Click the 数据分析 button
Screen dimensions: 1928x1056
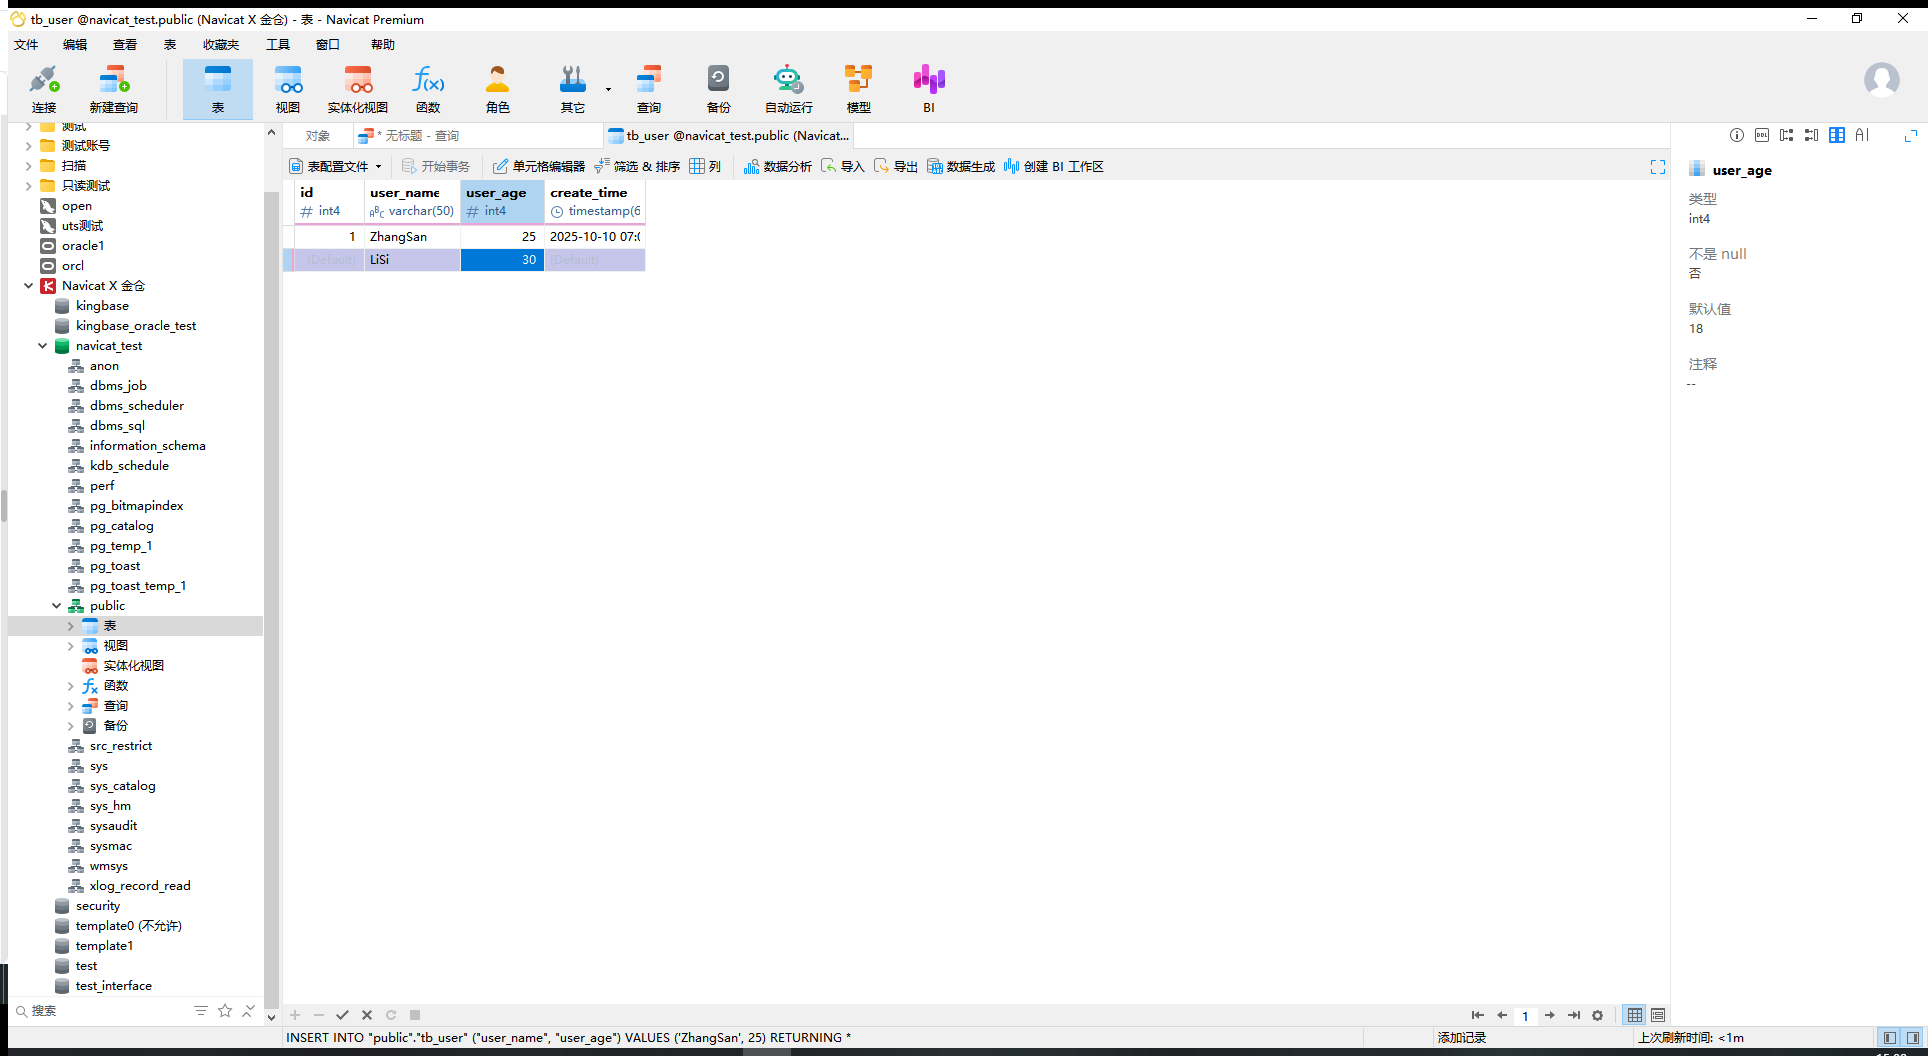coord(778,167)
